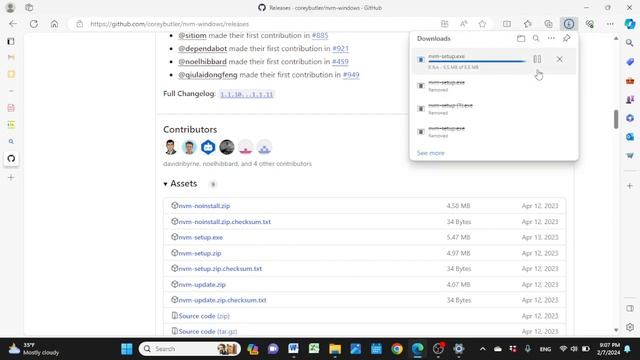Collapse the Assets section
The height and width of the screenshot is (360, 640).
click(x=180, y=184)
